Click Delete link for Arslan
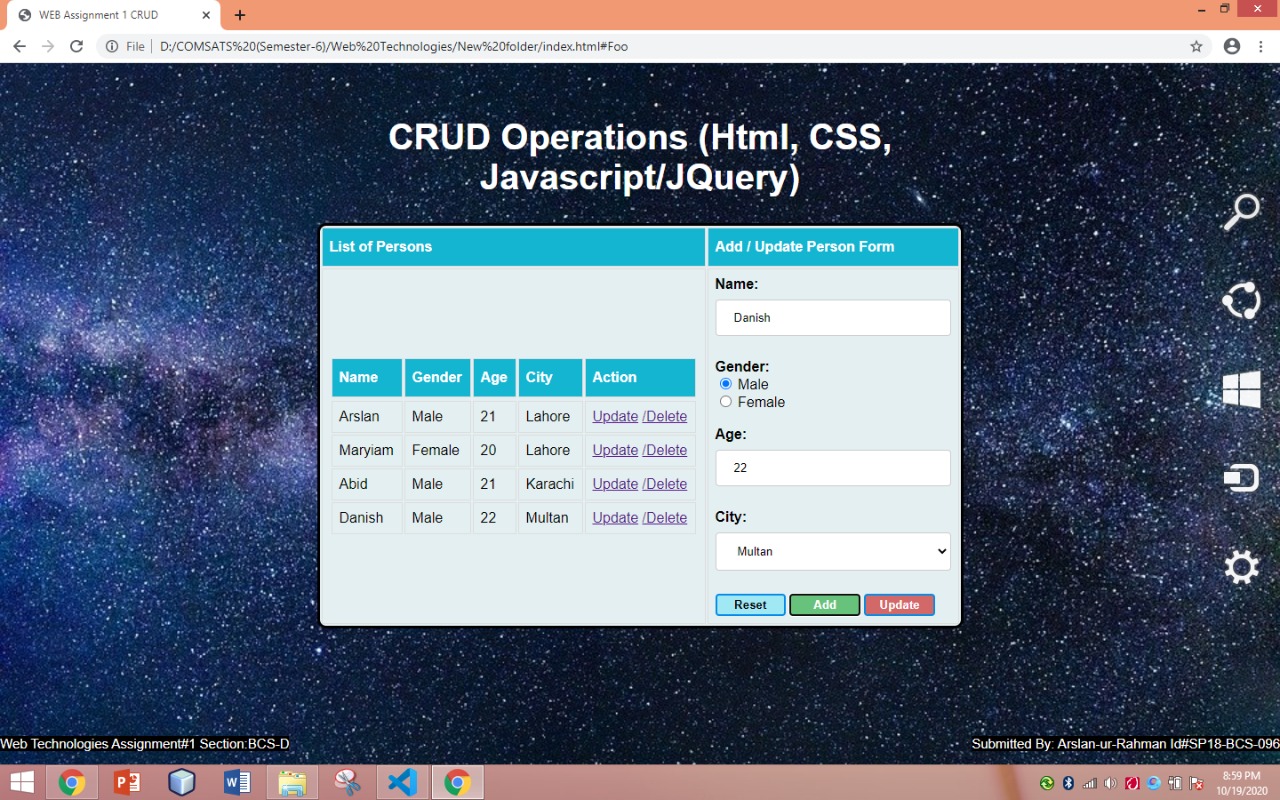The image size is (1280, 800). [665, 416]
